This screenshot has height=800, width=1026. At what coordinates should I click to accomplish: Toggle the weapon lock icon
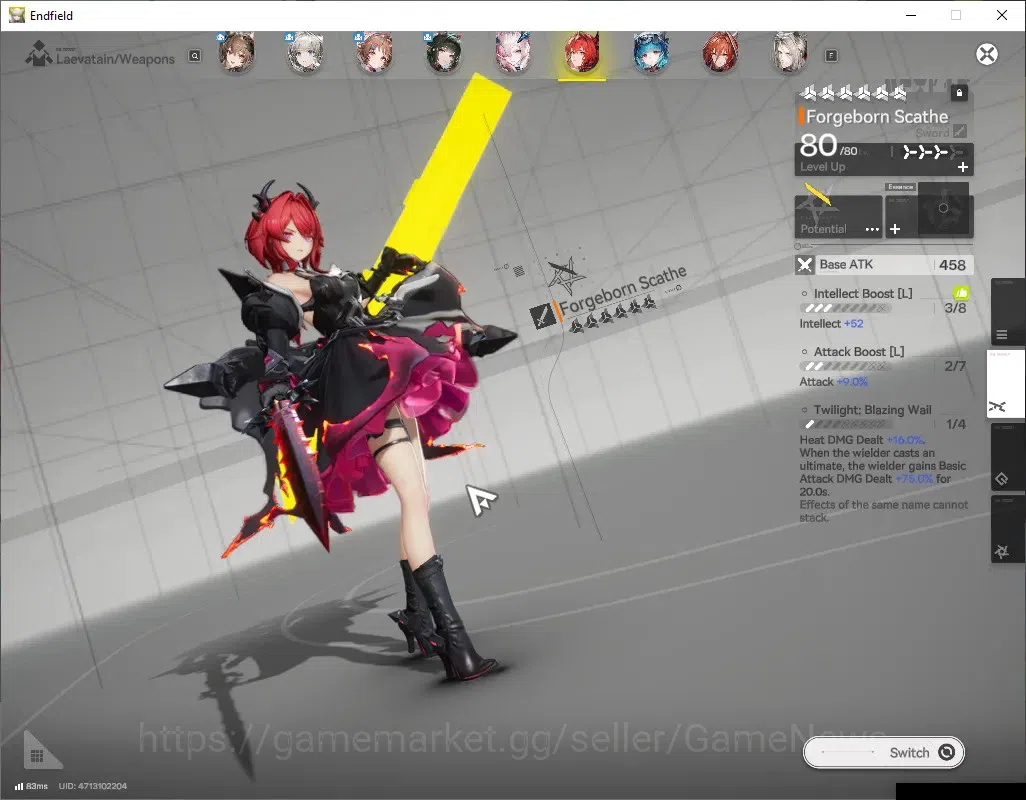click(959, 93)
